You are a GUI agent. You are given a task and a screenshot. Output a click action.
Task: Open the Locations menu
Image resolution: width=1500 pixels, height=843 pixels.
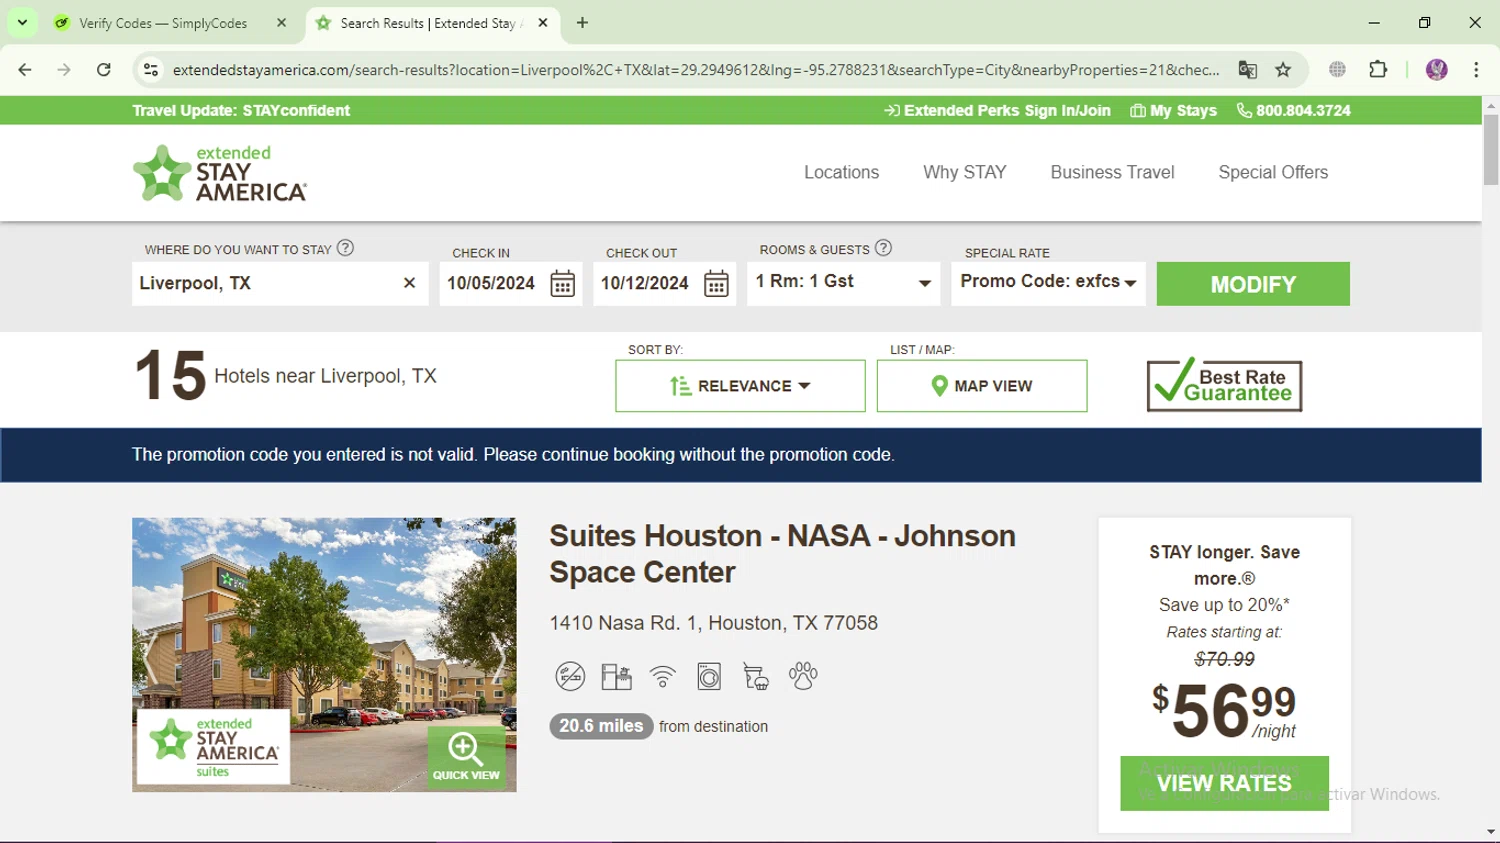tap(841, 172)
